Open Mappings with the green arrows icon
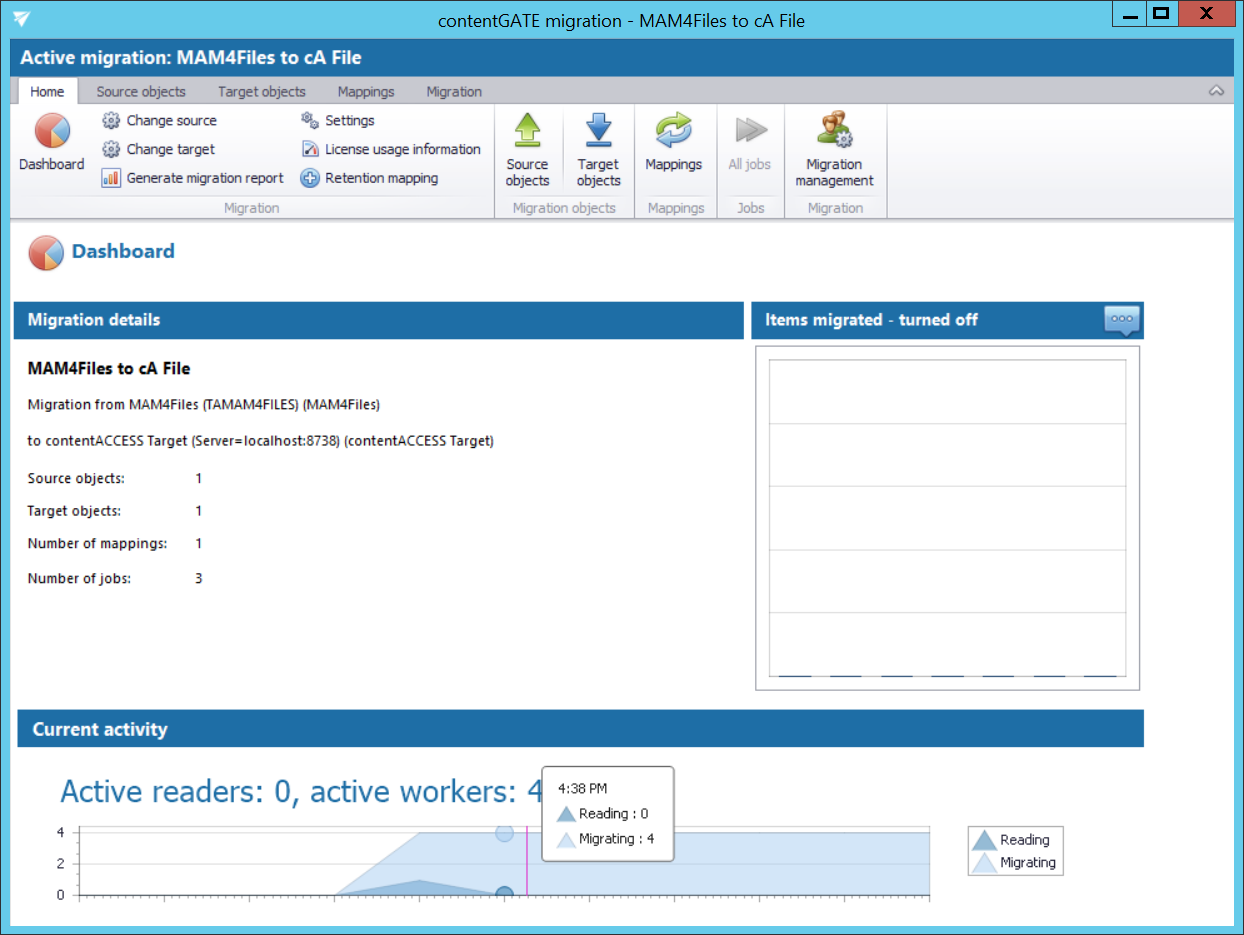The image size is (1244, 935). (x=673, y=132)
